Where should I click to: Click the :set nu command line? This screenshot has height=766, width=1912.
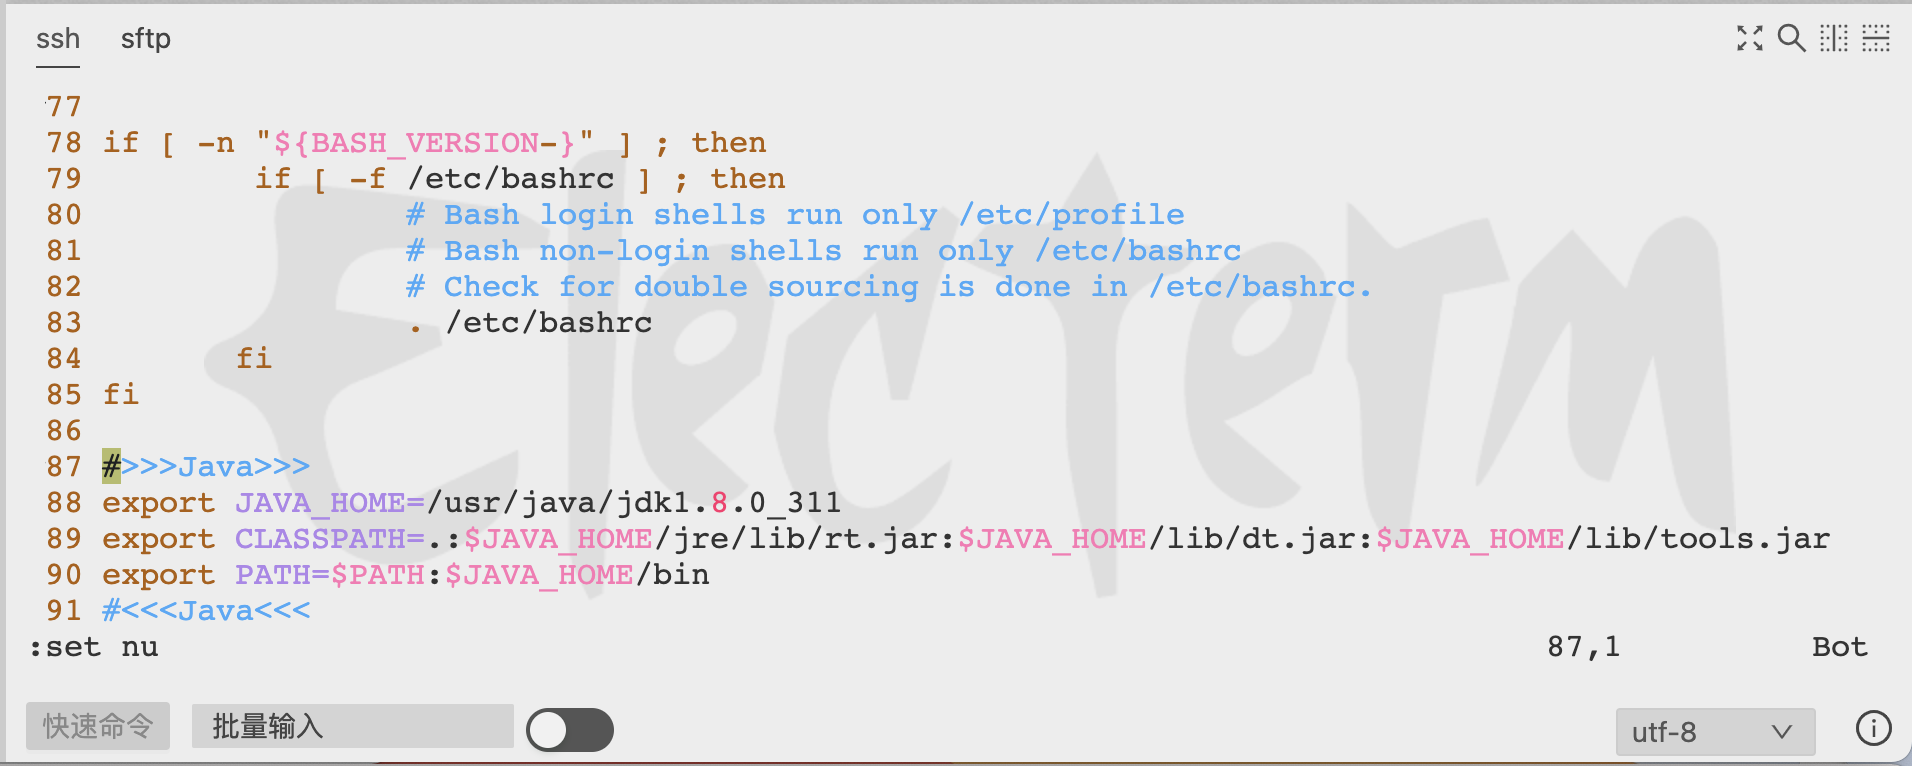(x=94, y=647)
